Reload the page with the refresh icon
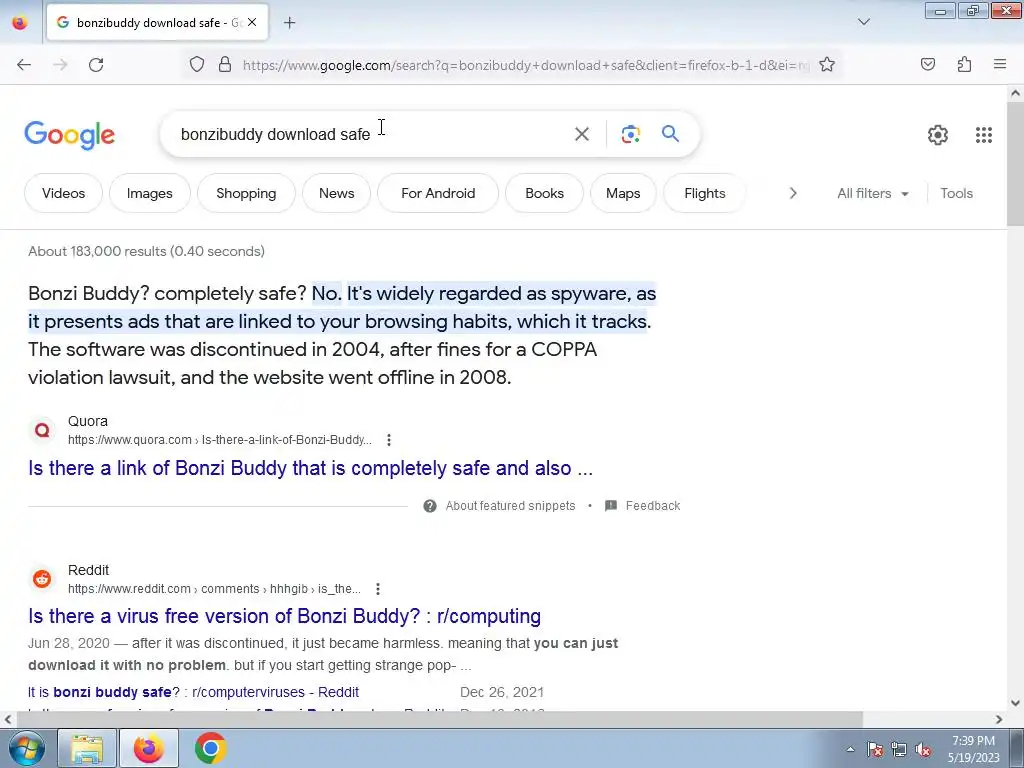 tap(96, 65)
